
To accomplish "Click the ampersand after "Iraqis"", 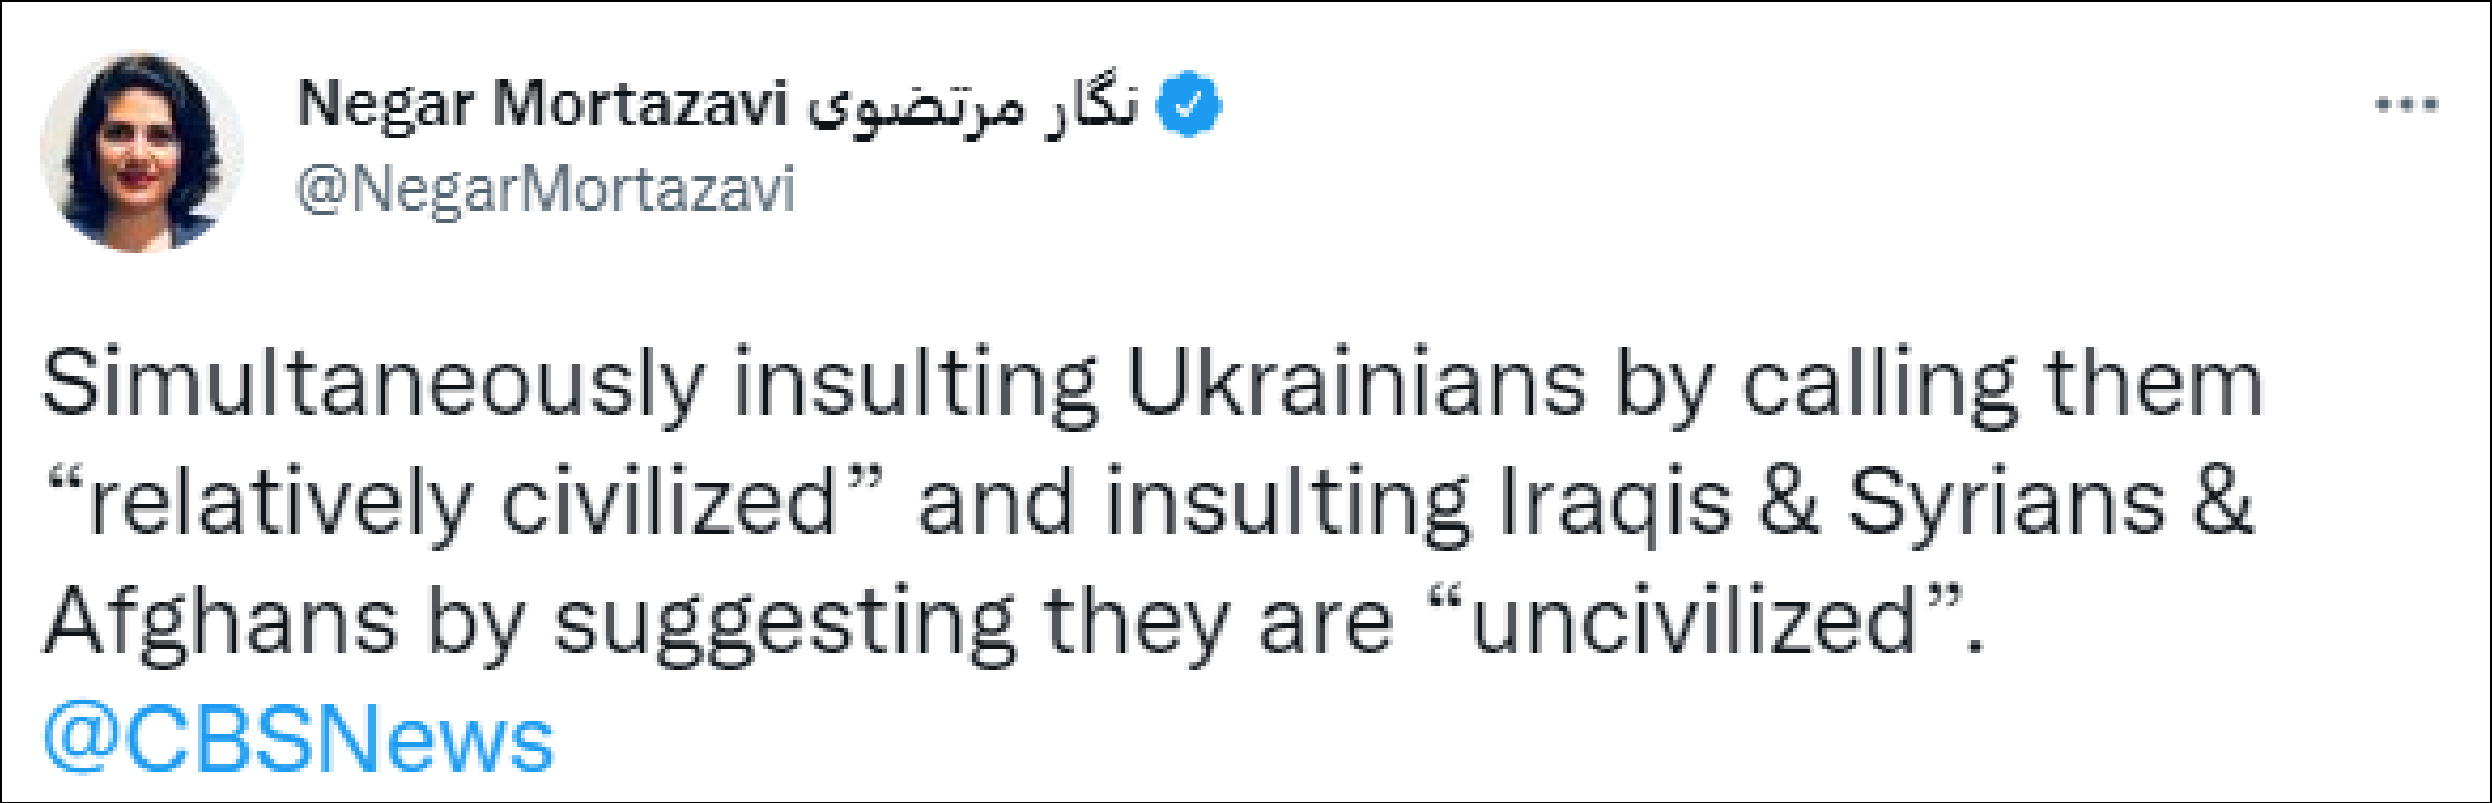I will coord(1789,503).
